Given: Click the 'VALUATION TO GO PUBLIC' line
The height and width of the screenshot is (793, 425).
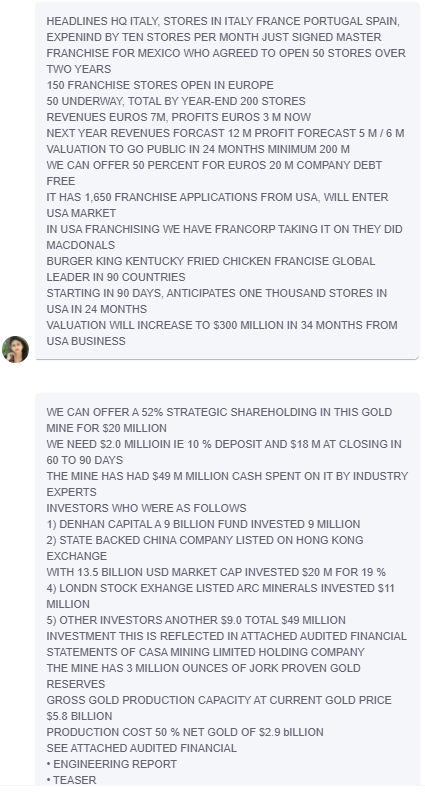Looking at the screenshot, I should [198, 150].
